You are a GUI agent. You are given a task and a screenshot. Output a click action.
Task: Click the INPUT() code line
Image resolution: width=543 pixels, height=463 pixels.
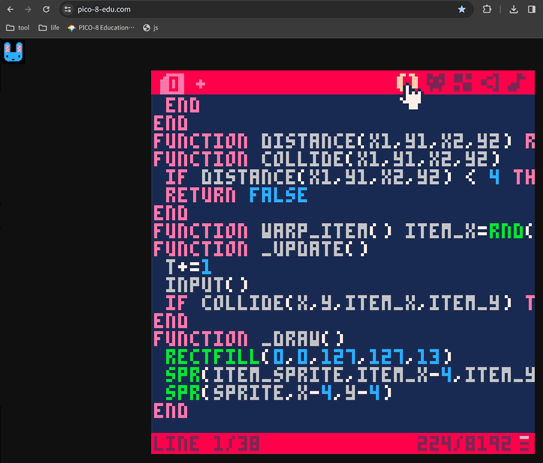tap(207, 285)
